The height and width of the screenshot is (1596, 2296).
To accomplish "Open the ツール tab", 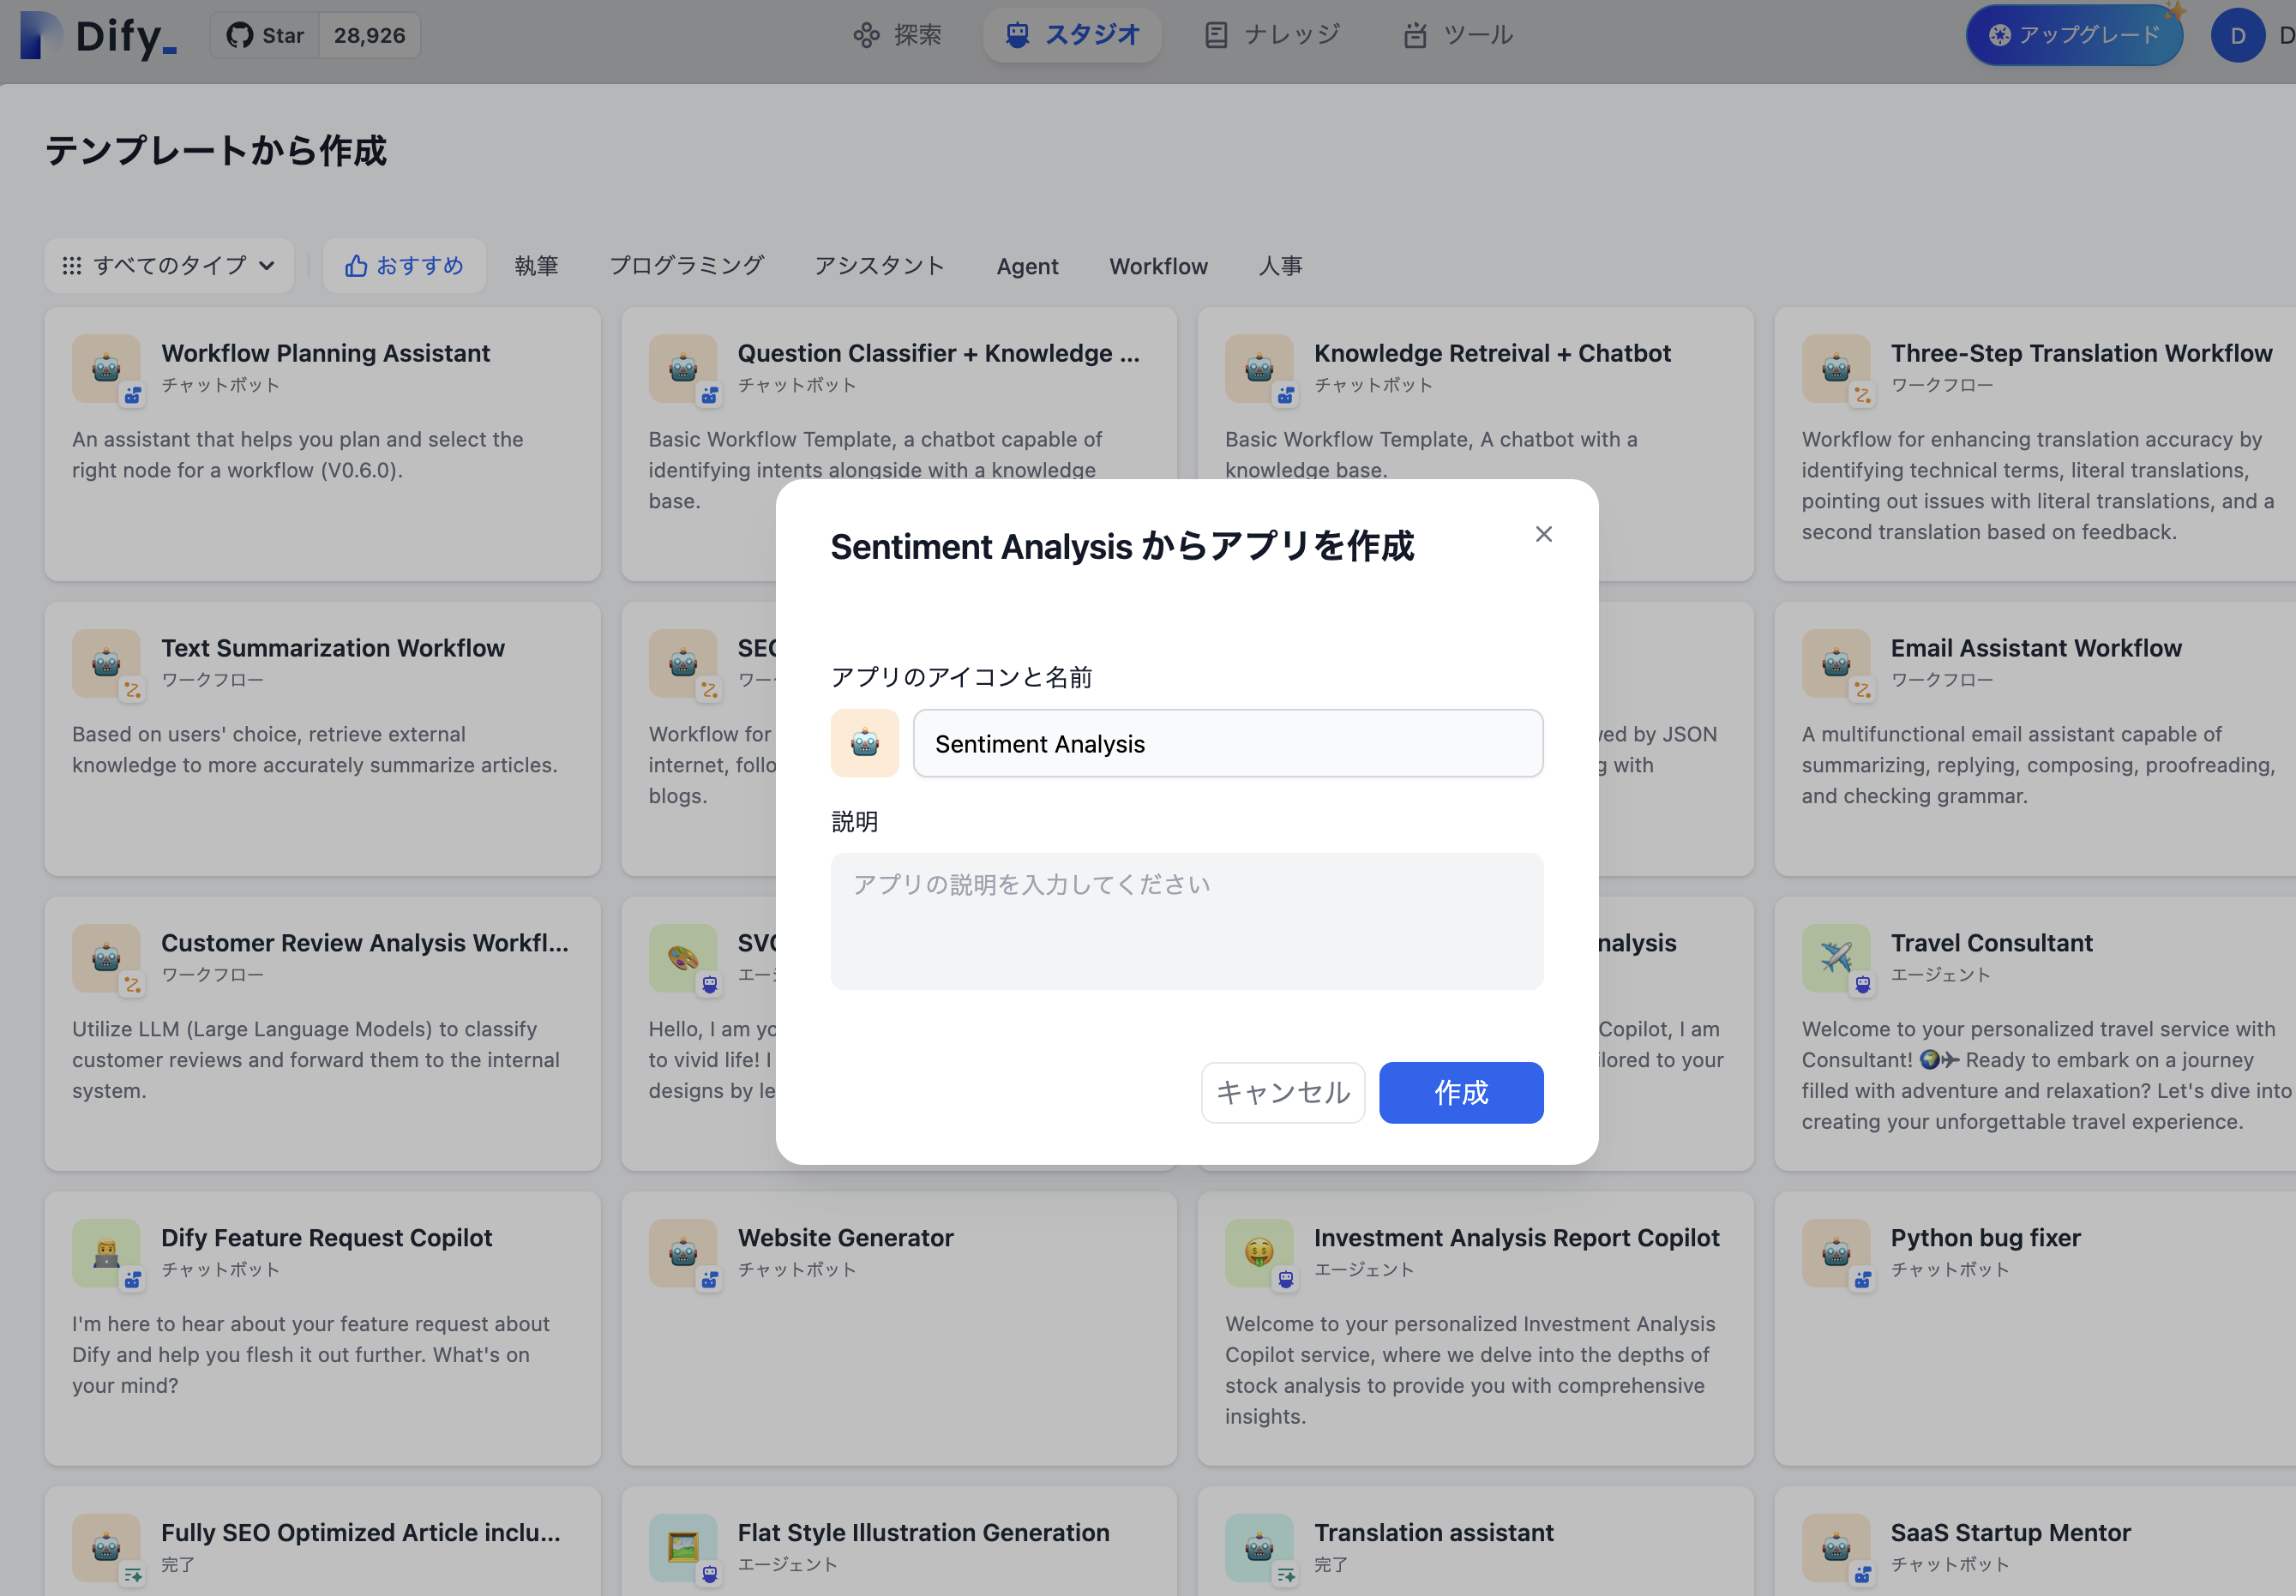I will 1458,35.
